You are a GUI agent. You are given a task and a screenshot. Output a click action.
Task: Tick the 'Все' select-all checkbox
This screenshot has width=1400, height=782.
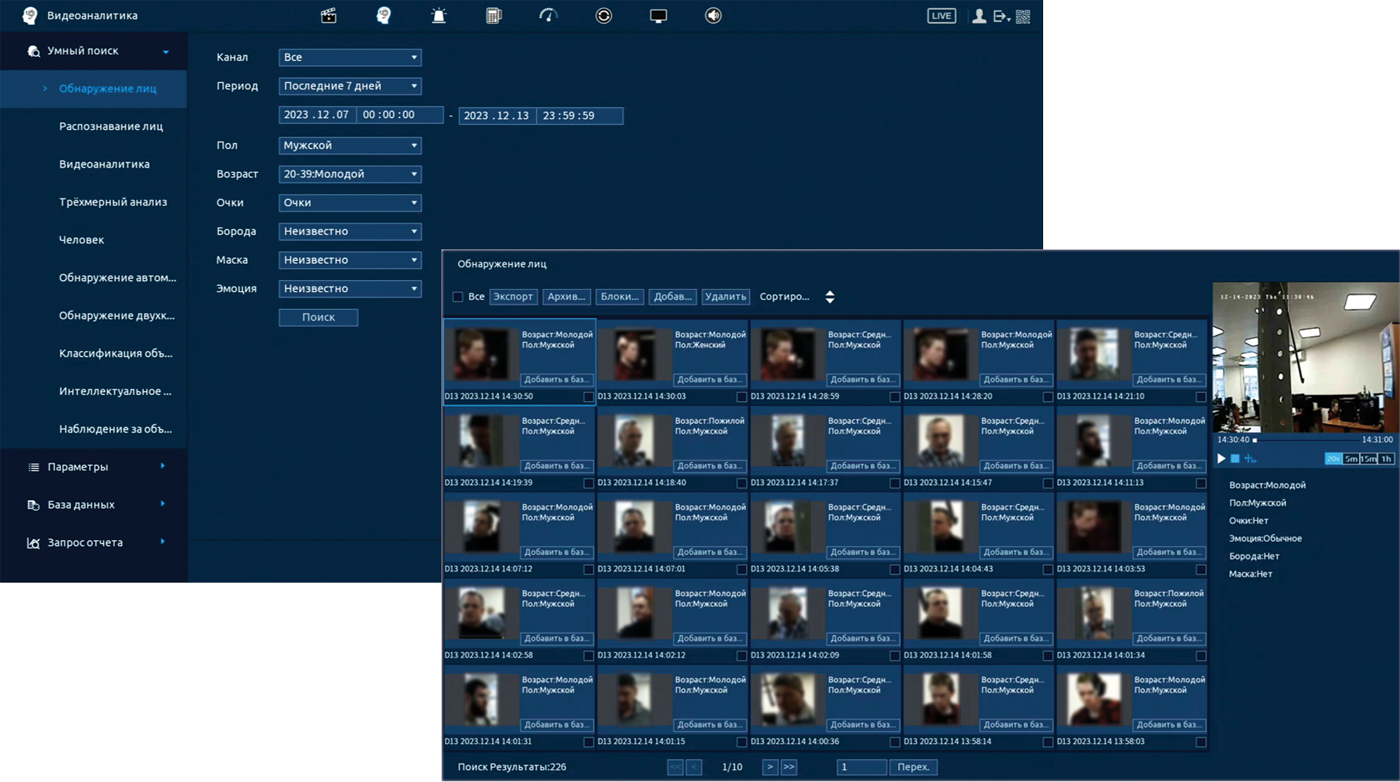click(458, 297)
